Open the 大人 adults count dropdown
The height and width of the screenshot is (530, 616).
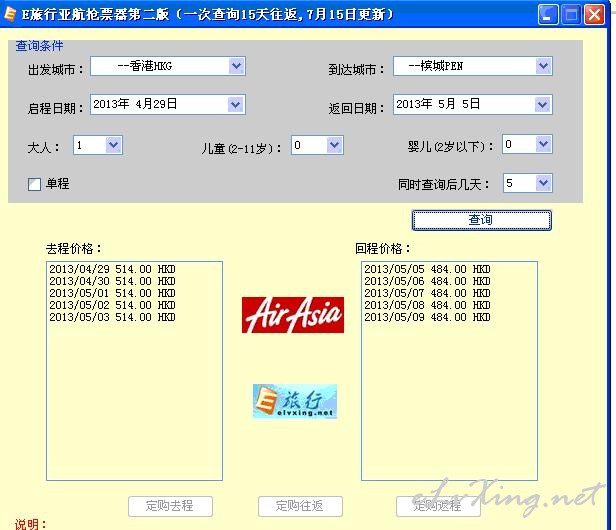(x=114, y=145)
